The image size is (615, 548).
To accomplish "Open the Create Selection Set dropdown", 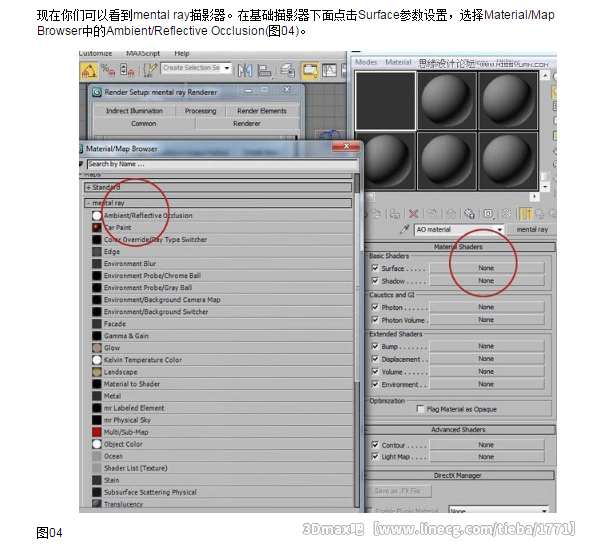I will [x=227, y=68].
